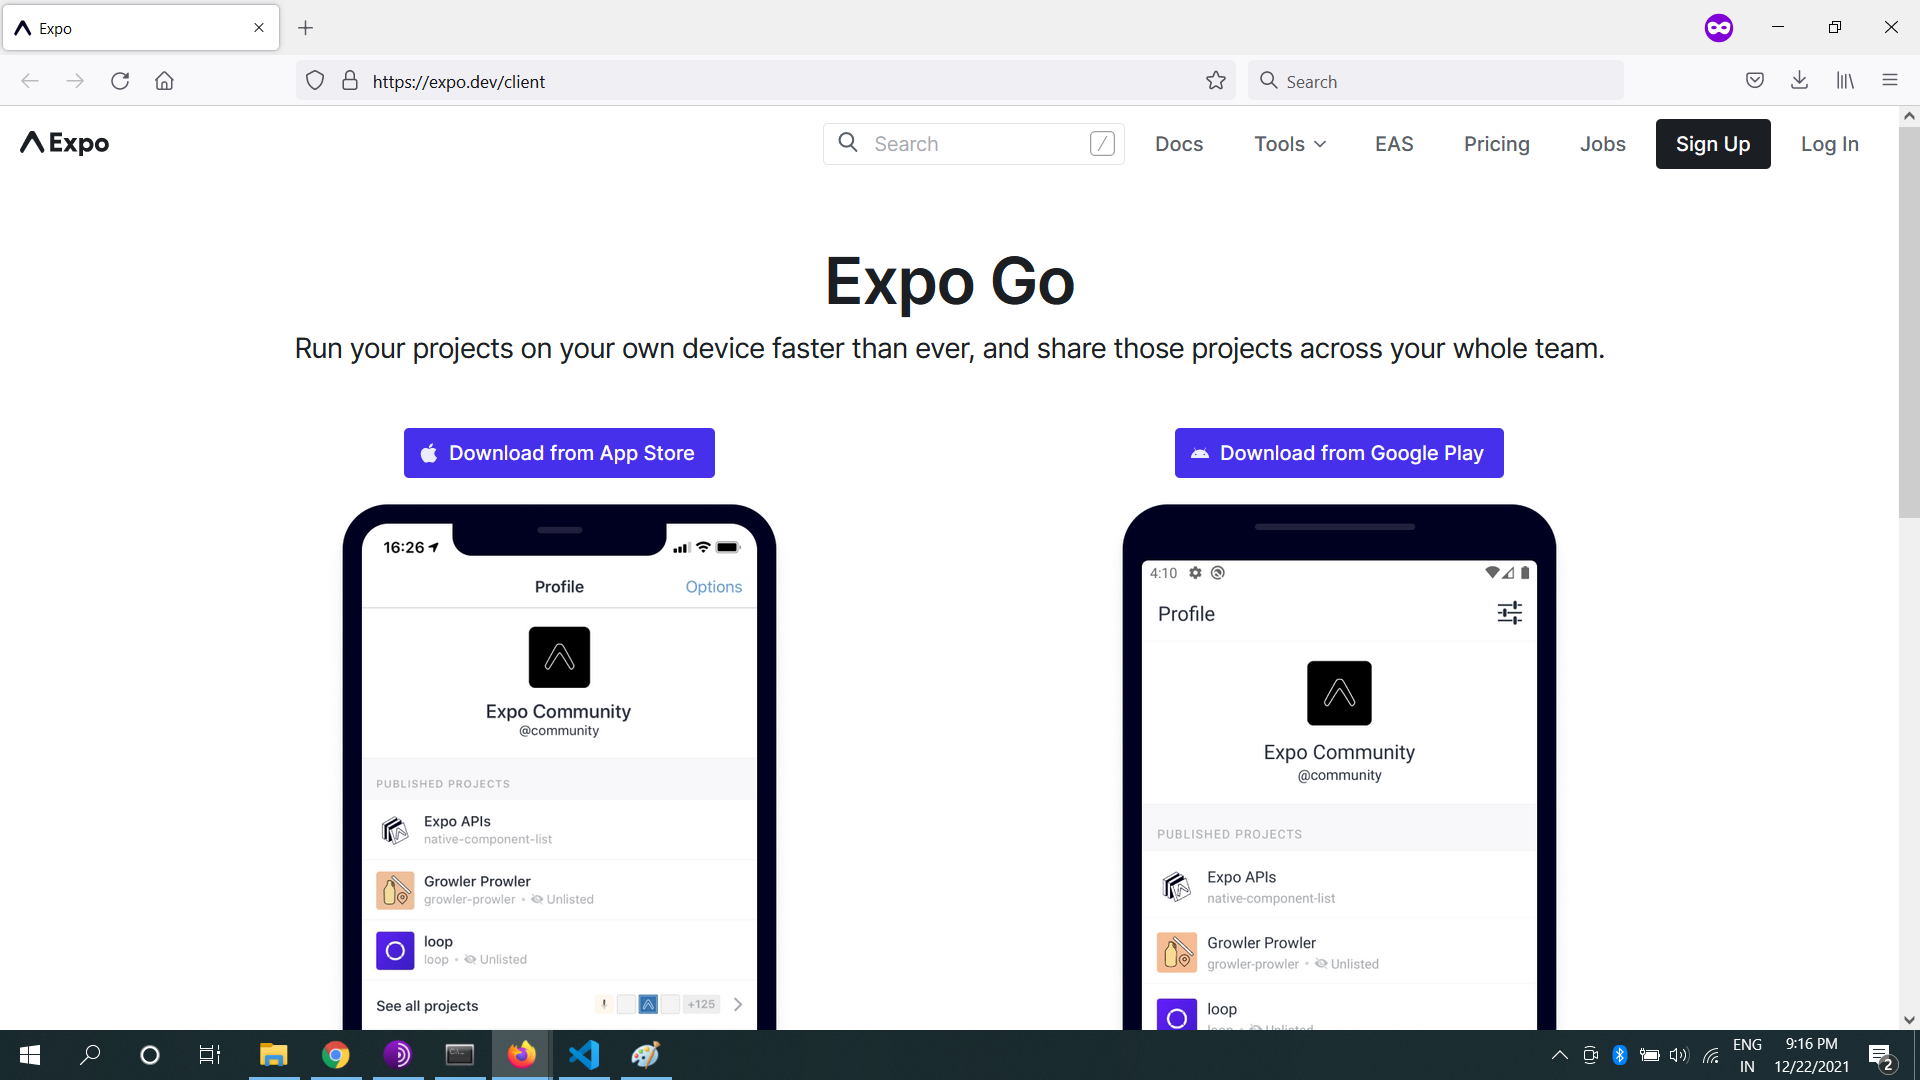The image size is (1920, 1080).
Task: Click Expo APIs project icon in iPhone mockup
Action: [395, 830]
